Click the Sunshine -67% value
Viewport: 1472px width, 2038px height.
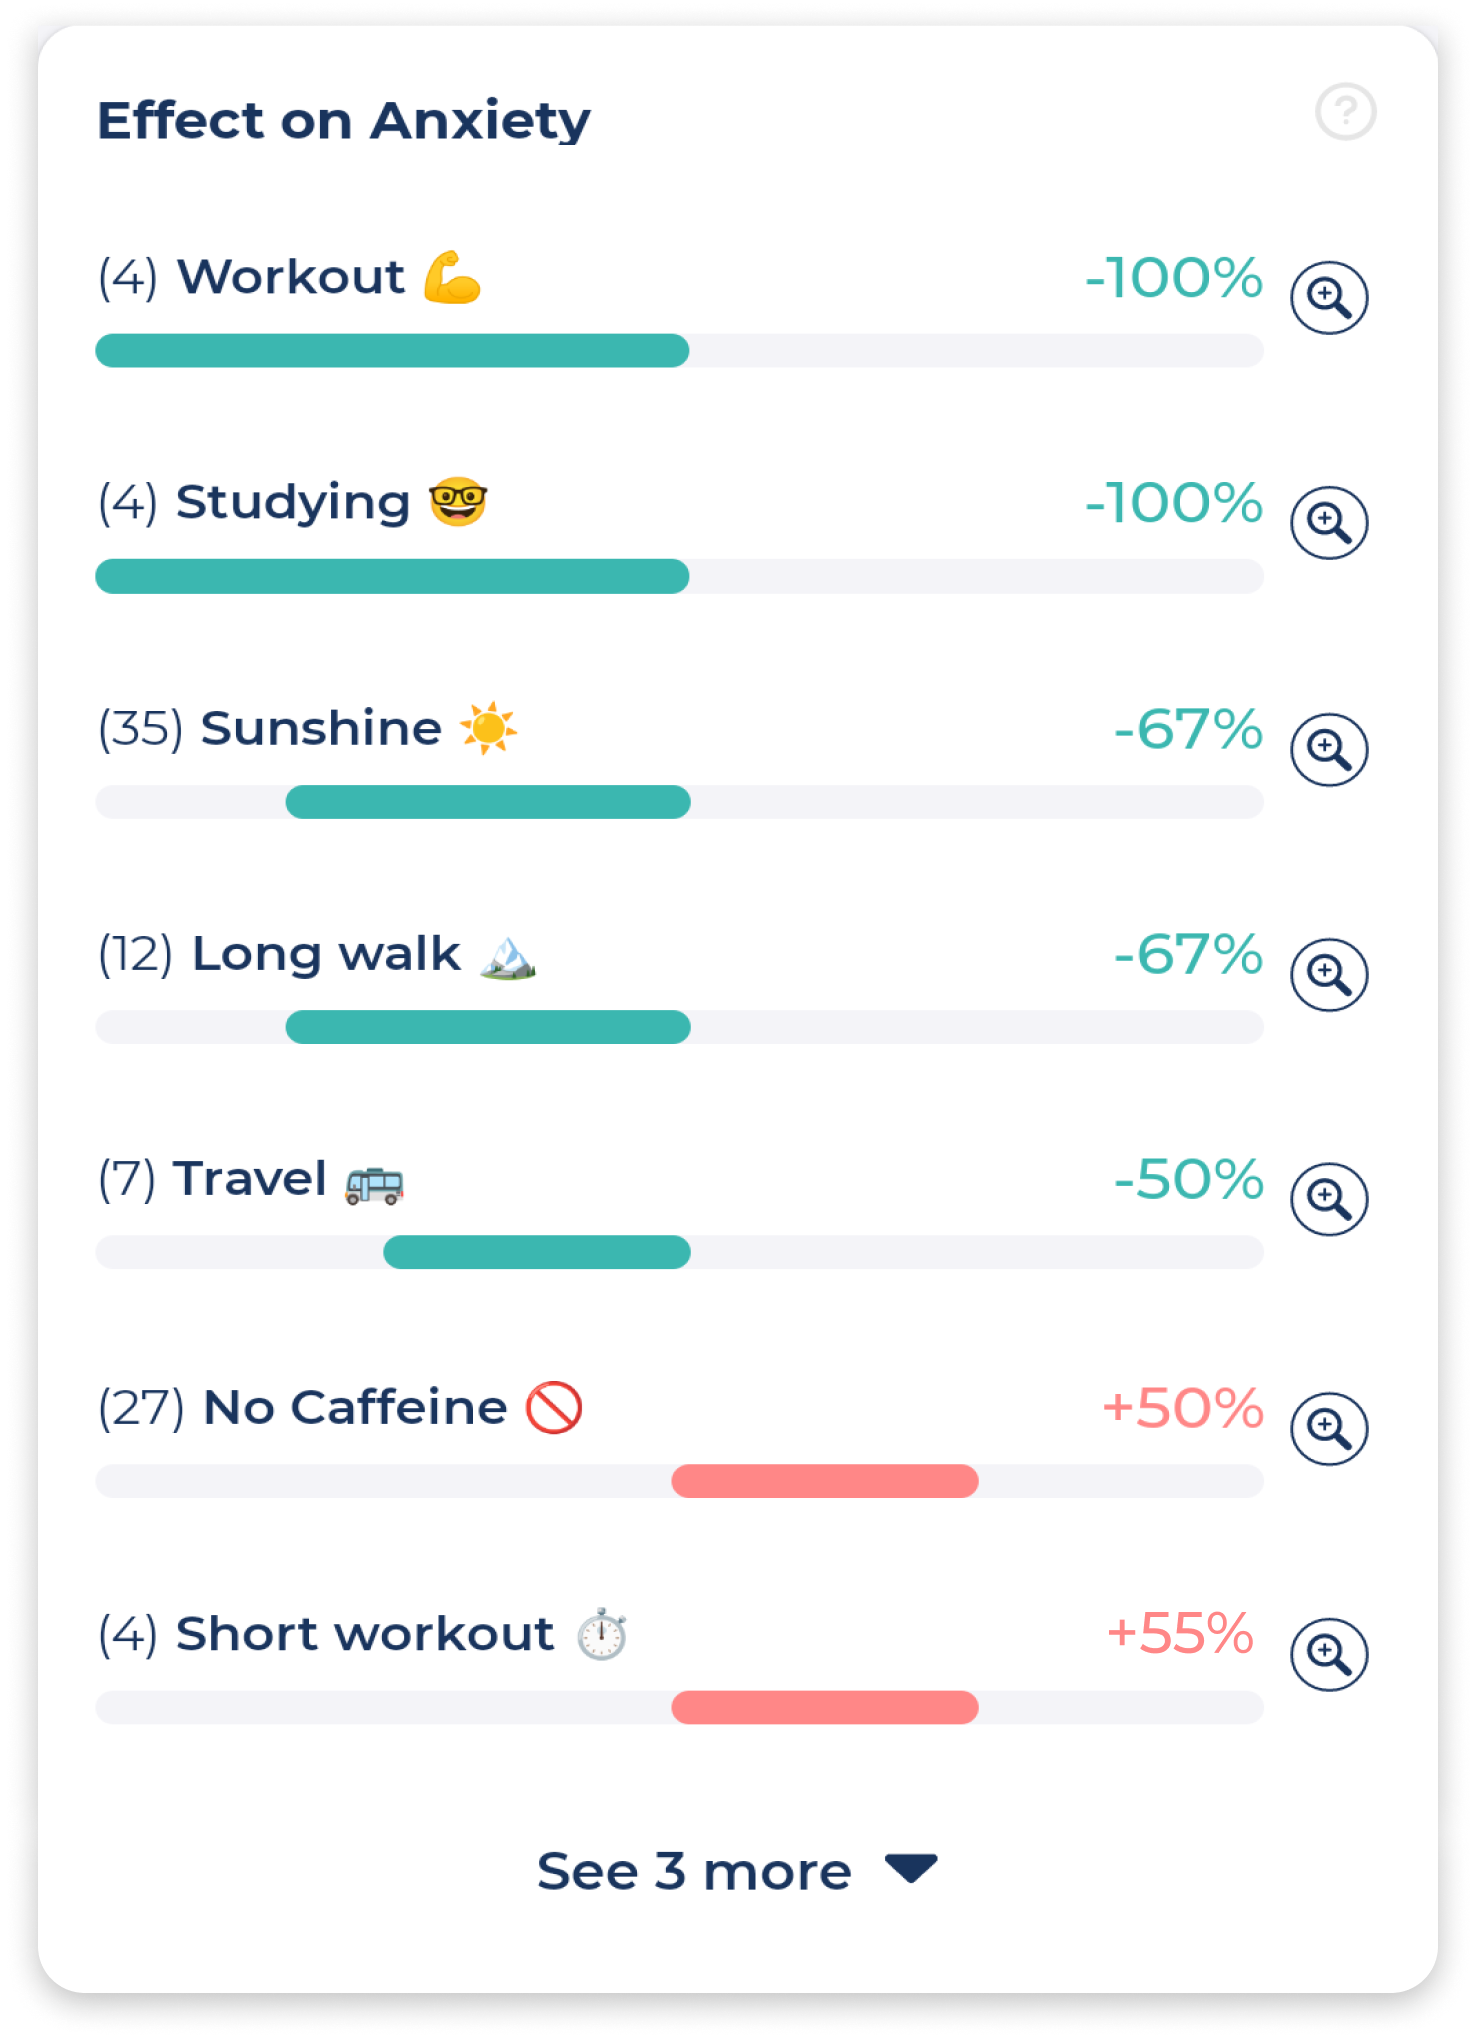point(1188,729)
